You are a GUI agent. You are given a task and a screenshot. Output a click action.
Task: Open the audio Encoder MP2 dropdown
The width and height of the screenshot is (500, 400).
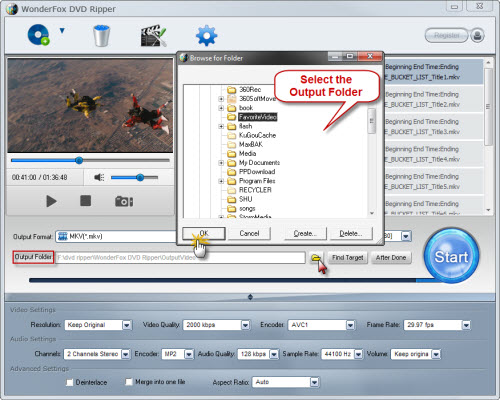click(x=189, y=354)
